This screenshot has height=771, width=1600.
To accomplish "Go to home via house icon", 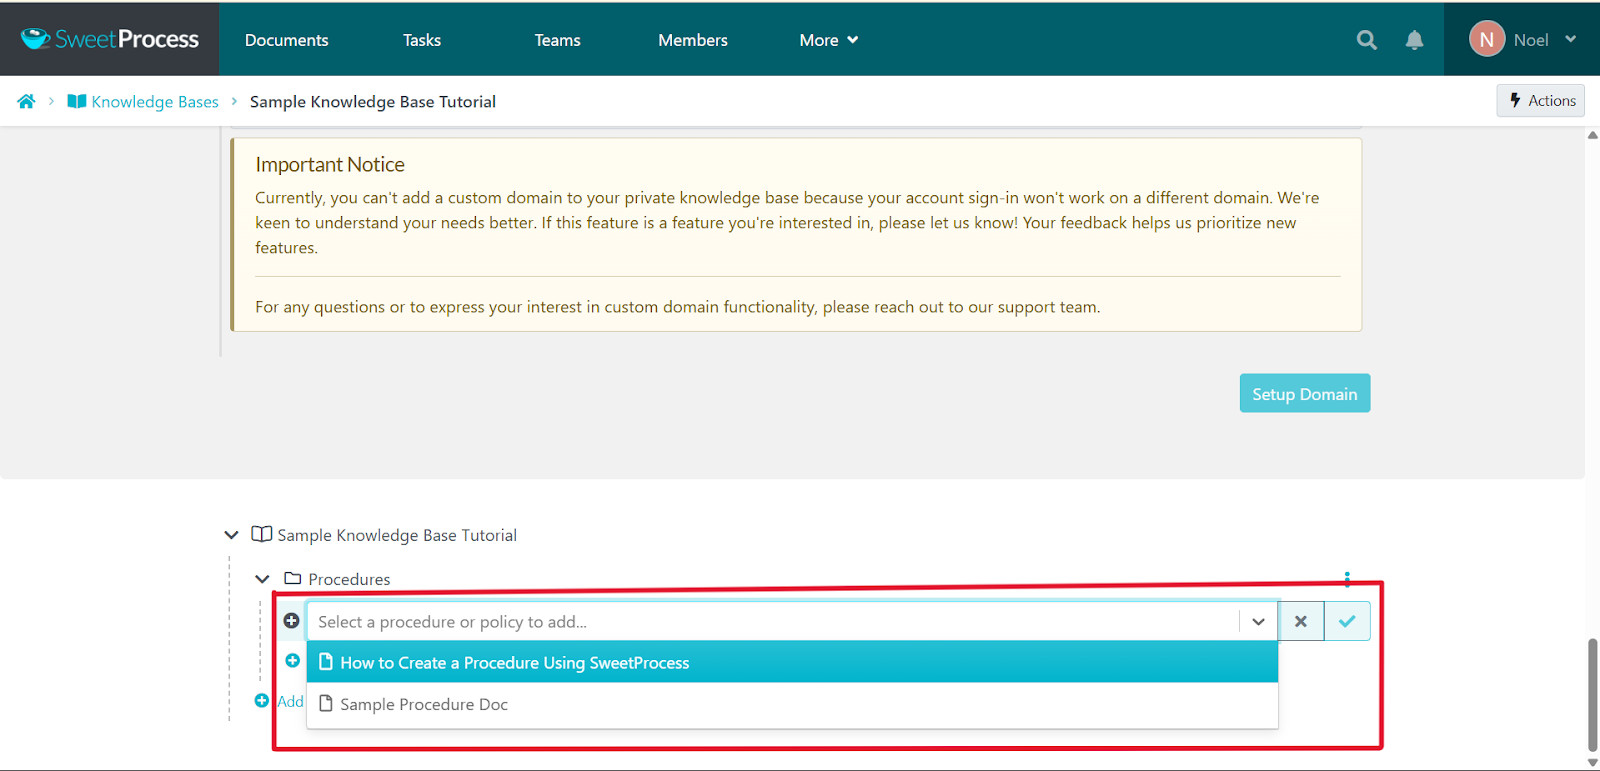I will [x=26, y=101].
